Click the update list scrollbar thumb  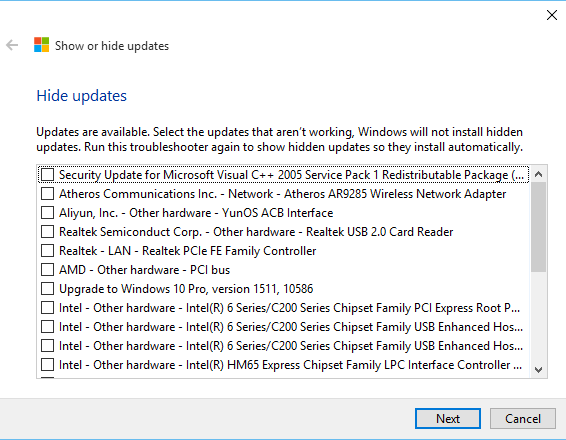[538, 227]
